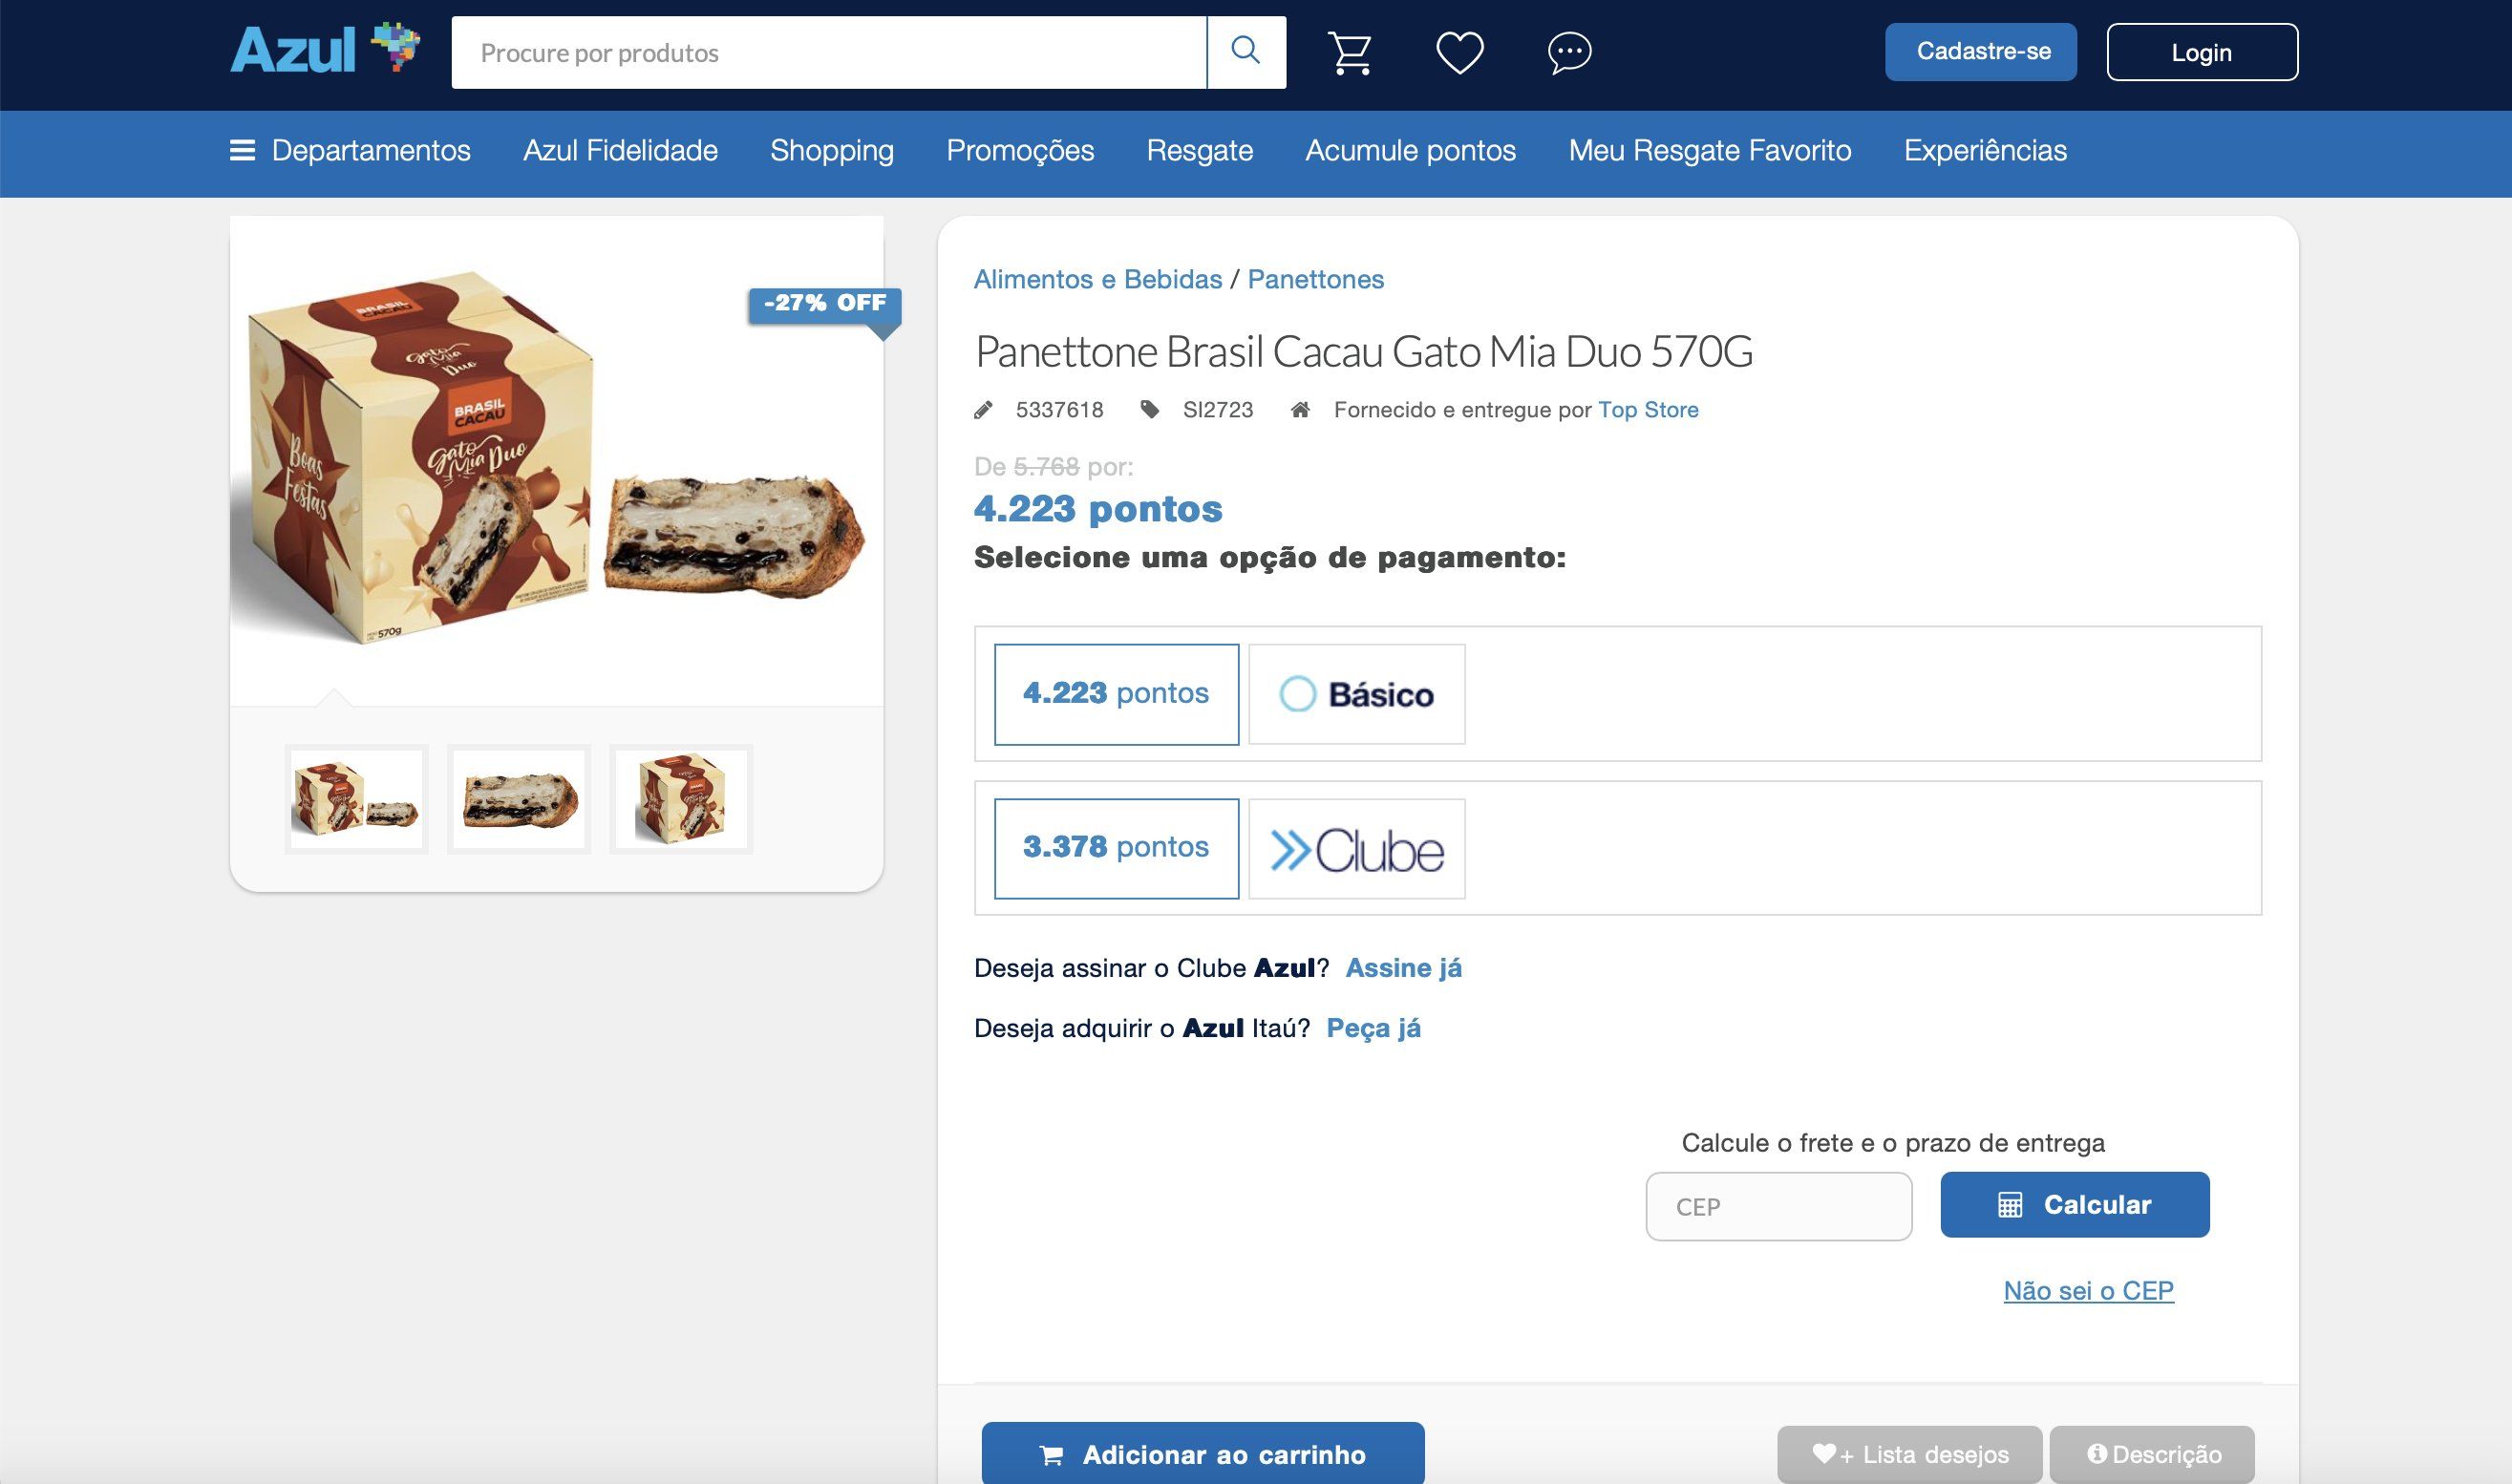
Task: Click the Peça já link
Action: click(1373, 1028)
